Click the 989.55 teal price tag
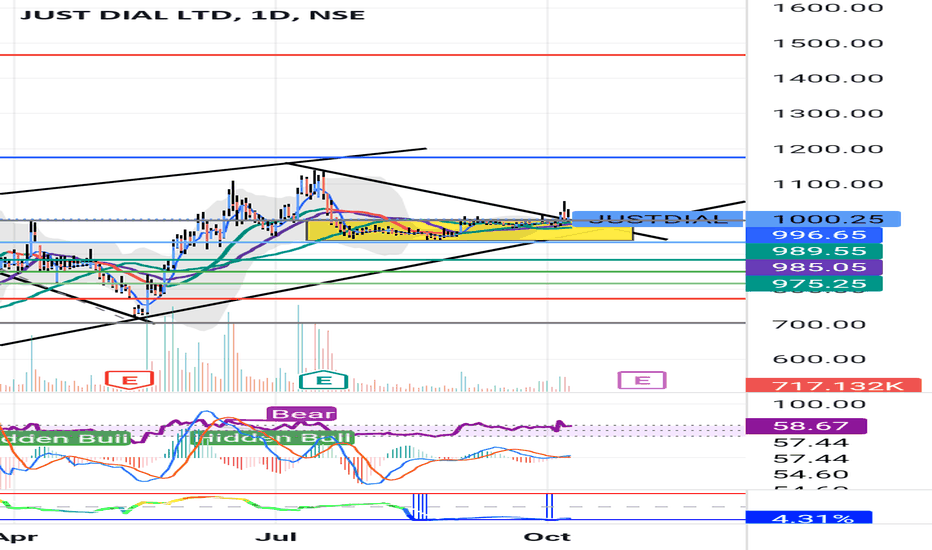This screenshot has height=550, width=932. pos(814,251)
